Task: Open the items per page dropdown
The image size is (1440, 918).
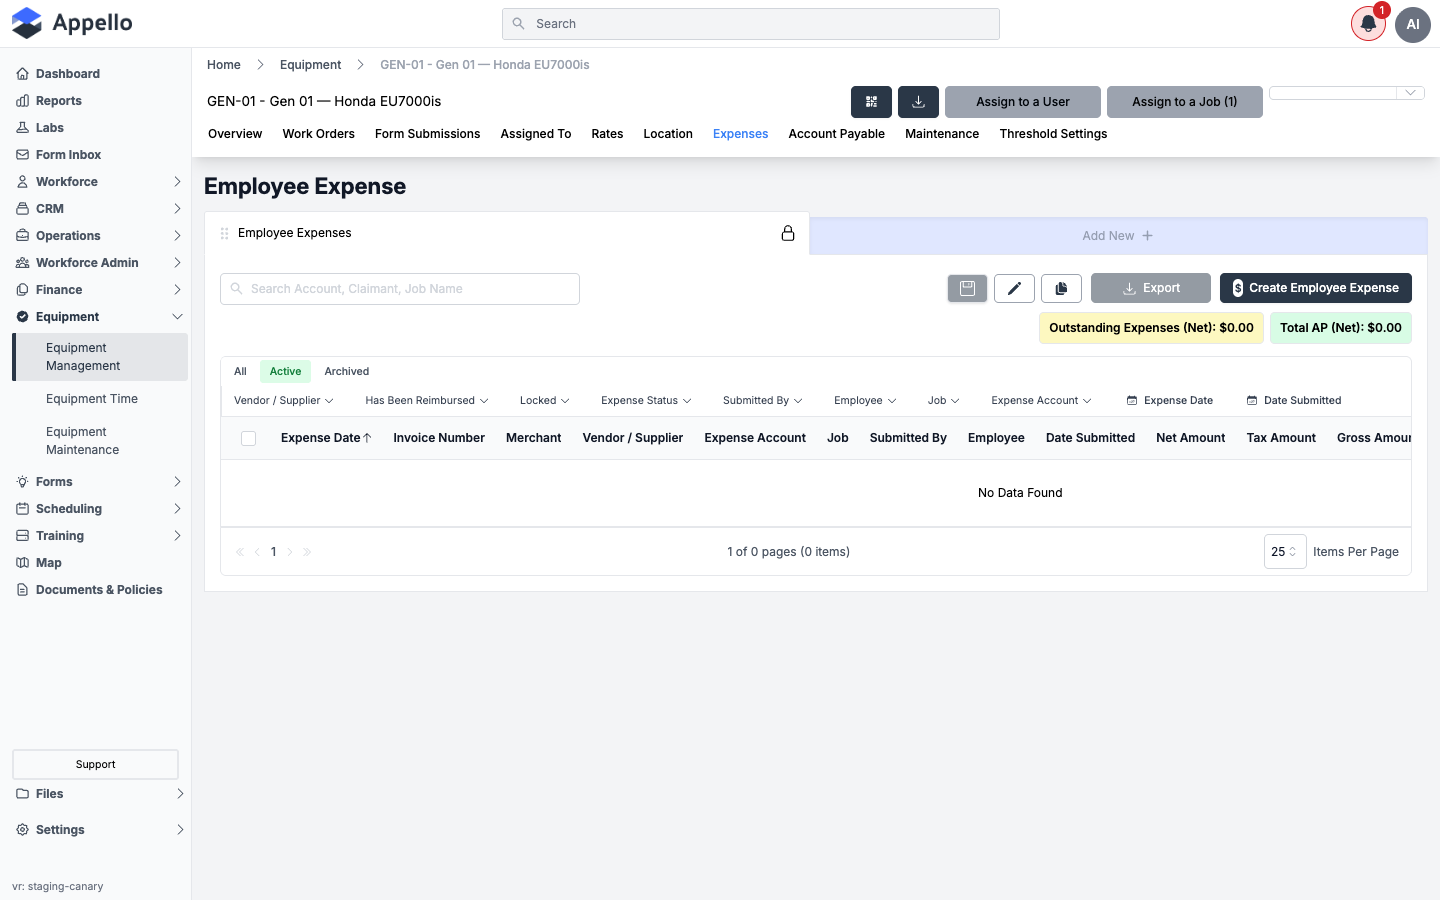Action: point(1285,552)
